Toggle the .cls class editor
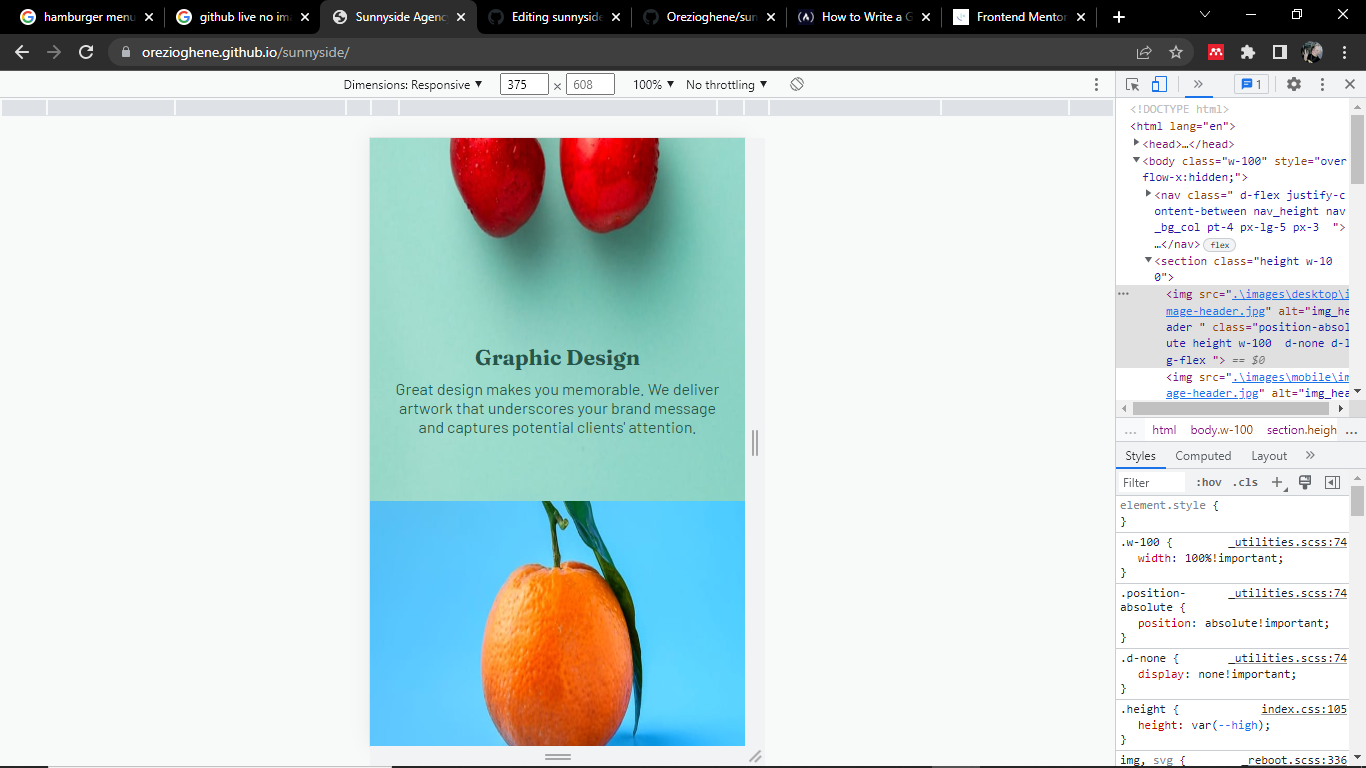1366x768 pixels. pos(1246,481)
